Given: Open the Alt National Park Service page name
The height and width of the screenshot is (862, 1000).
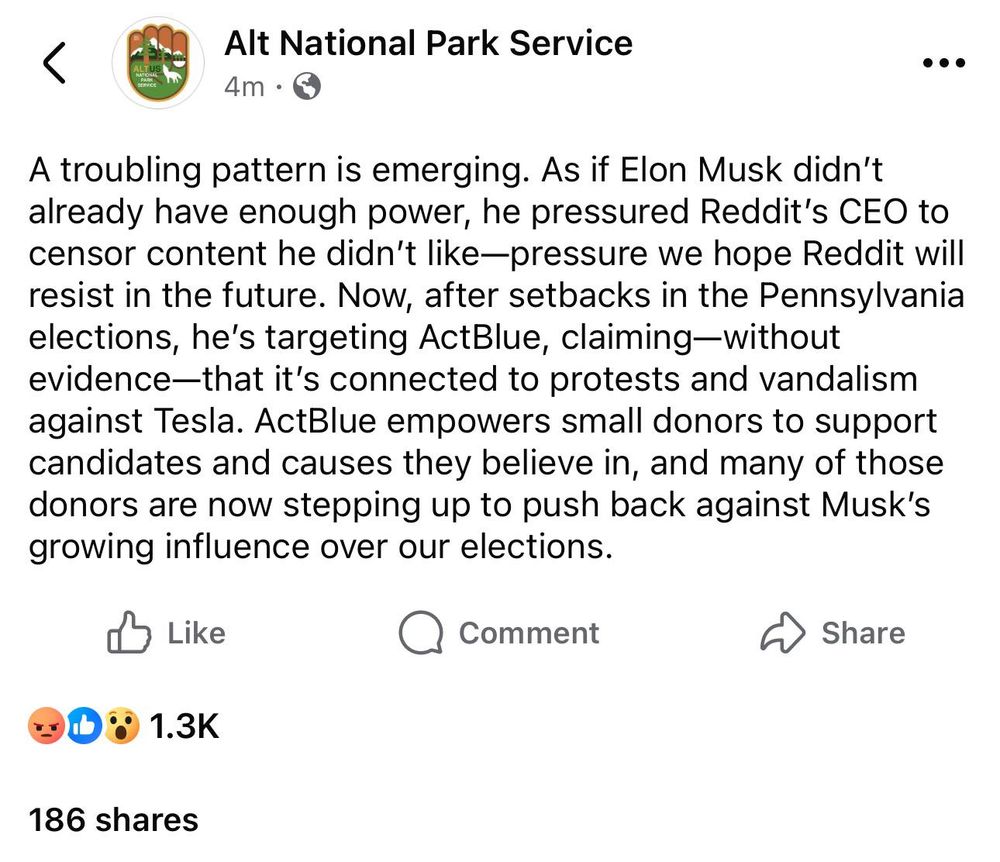Looking at the screenshot, I should [428, 43].
